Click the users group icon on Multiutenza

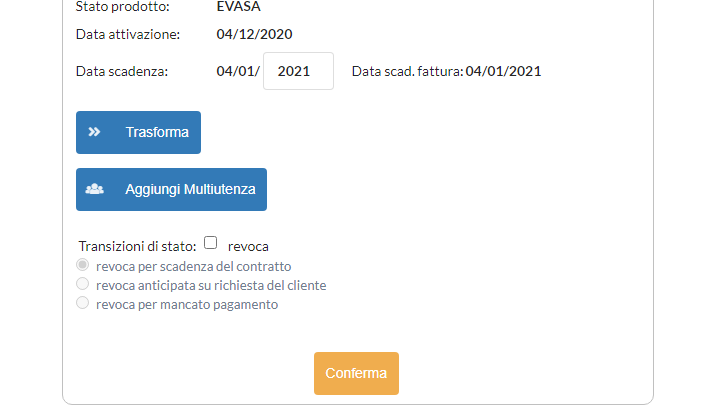[95, 189]
